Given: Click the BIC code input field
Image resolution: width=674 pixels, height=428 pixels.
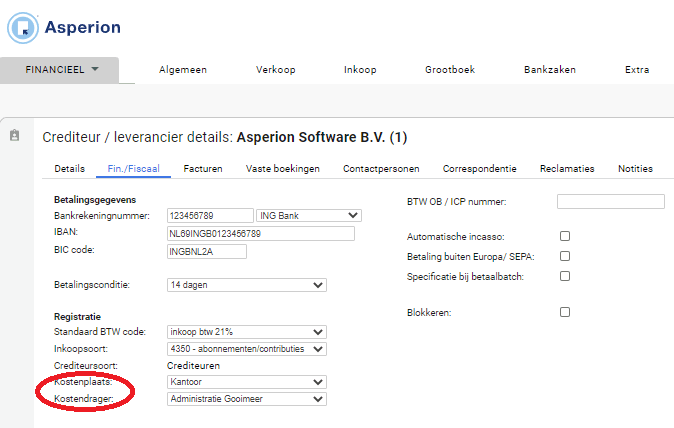Looking at the screenshot, I should tap(207, 251).
